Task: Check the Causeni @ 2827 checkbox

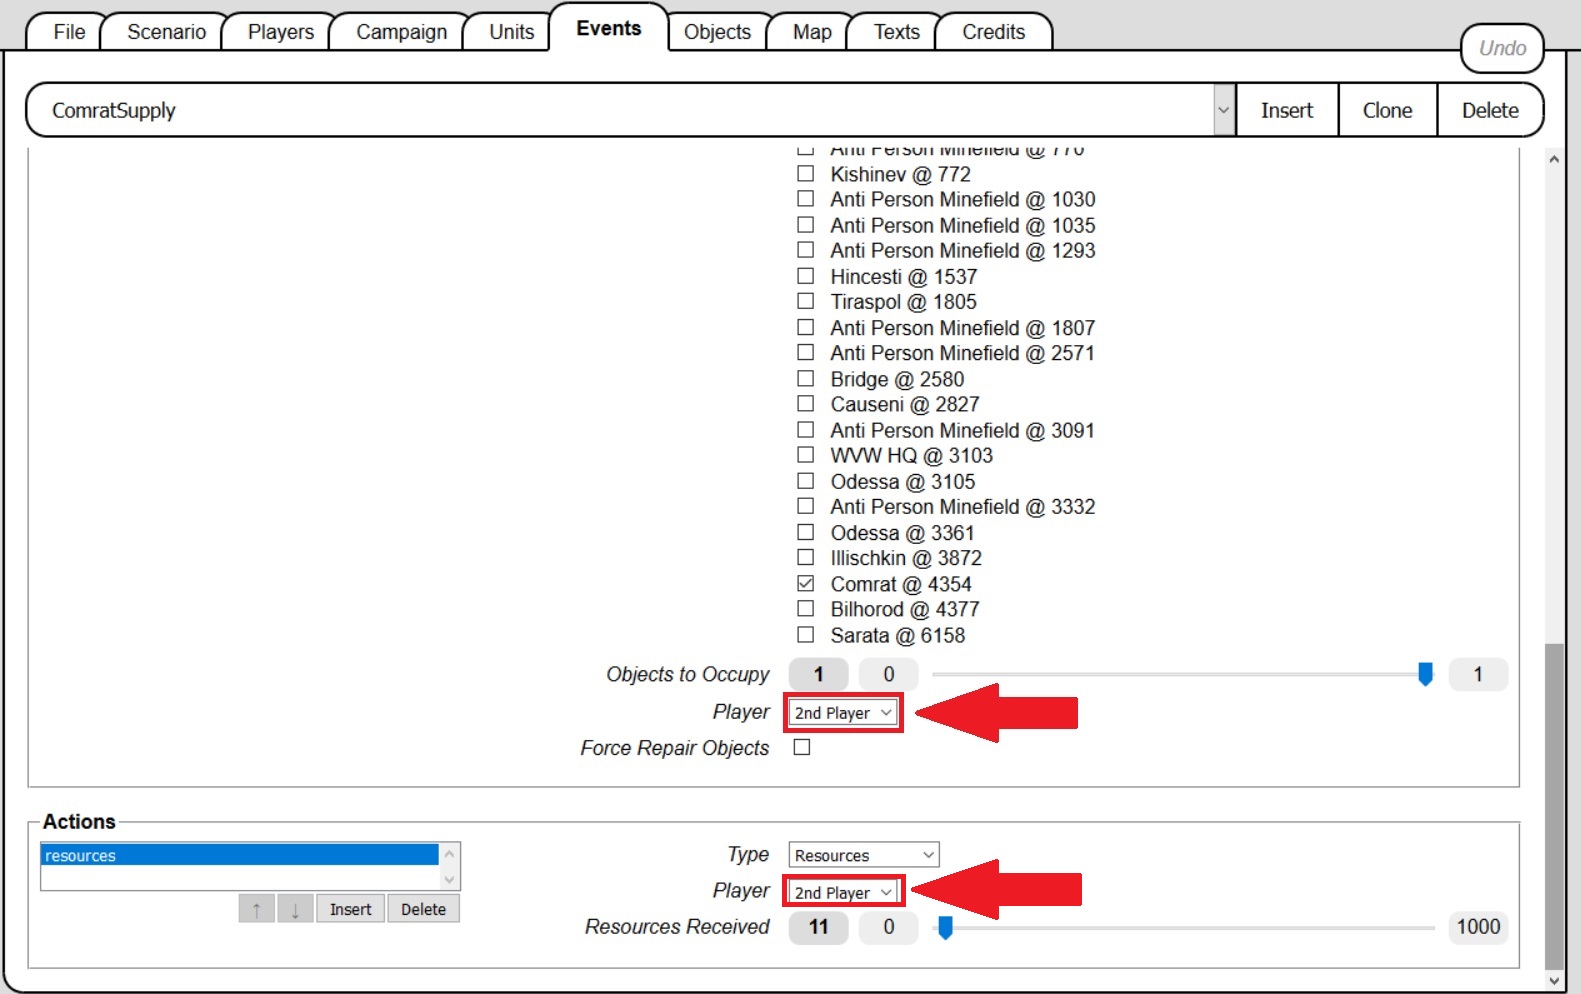Action: pyautogui.click(x=805, y=404)
